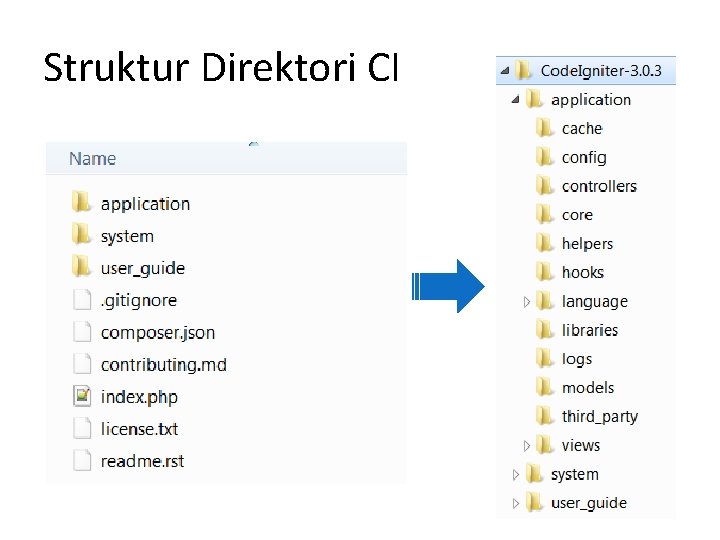Select 'application' label in folder tree

tap(591, 100)
